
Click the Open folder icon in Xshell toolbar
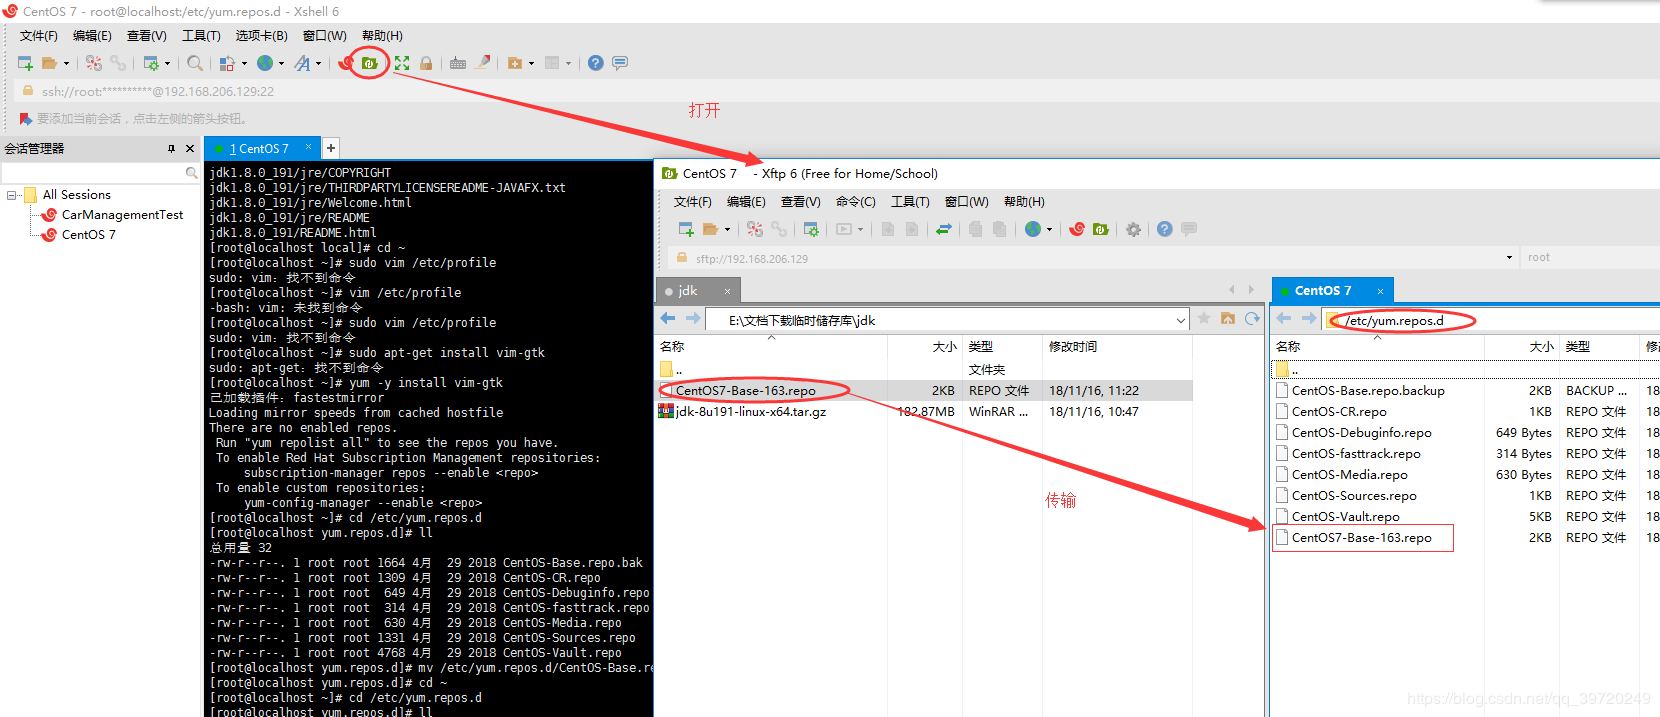click(49, 63)
